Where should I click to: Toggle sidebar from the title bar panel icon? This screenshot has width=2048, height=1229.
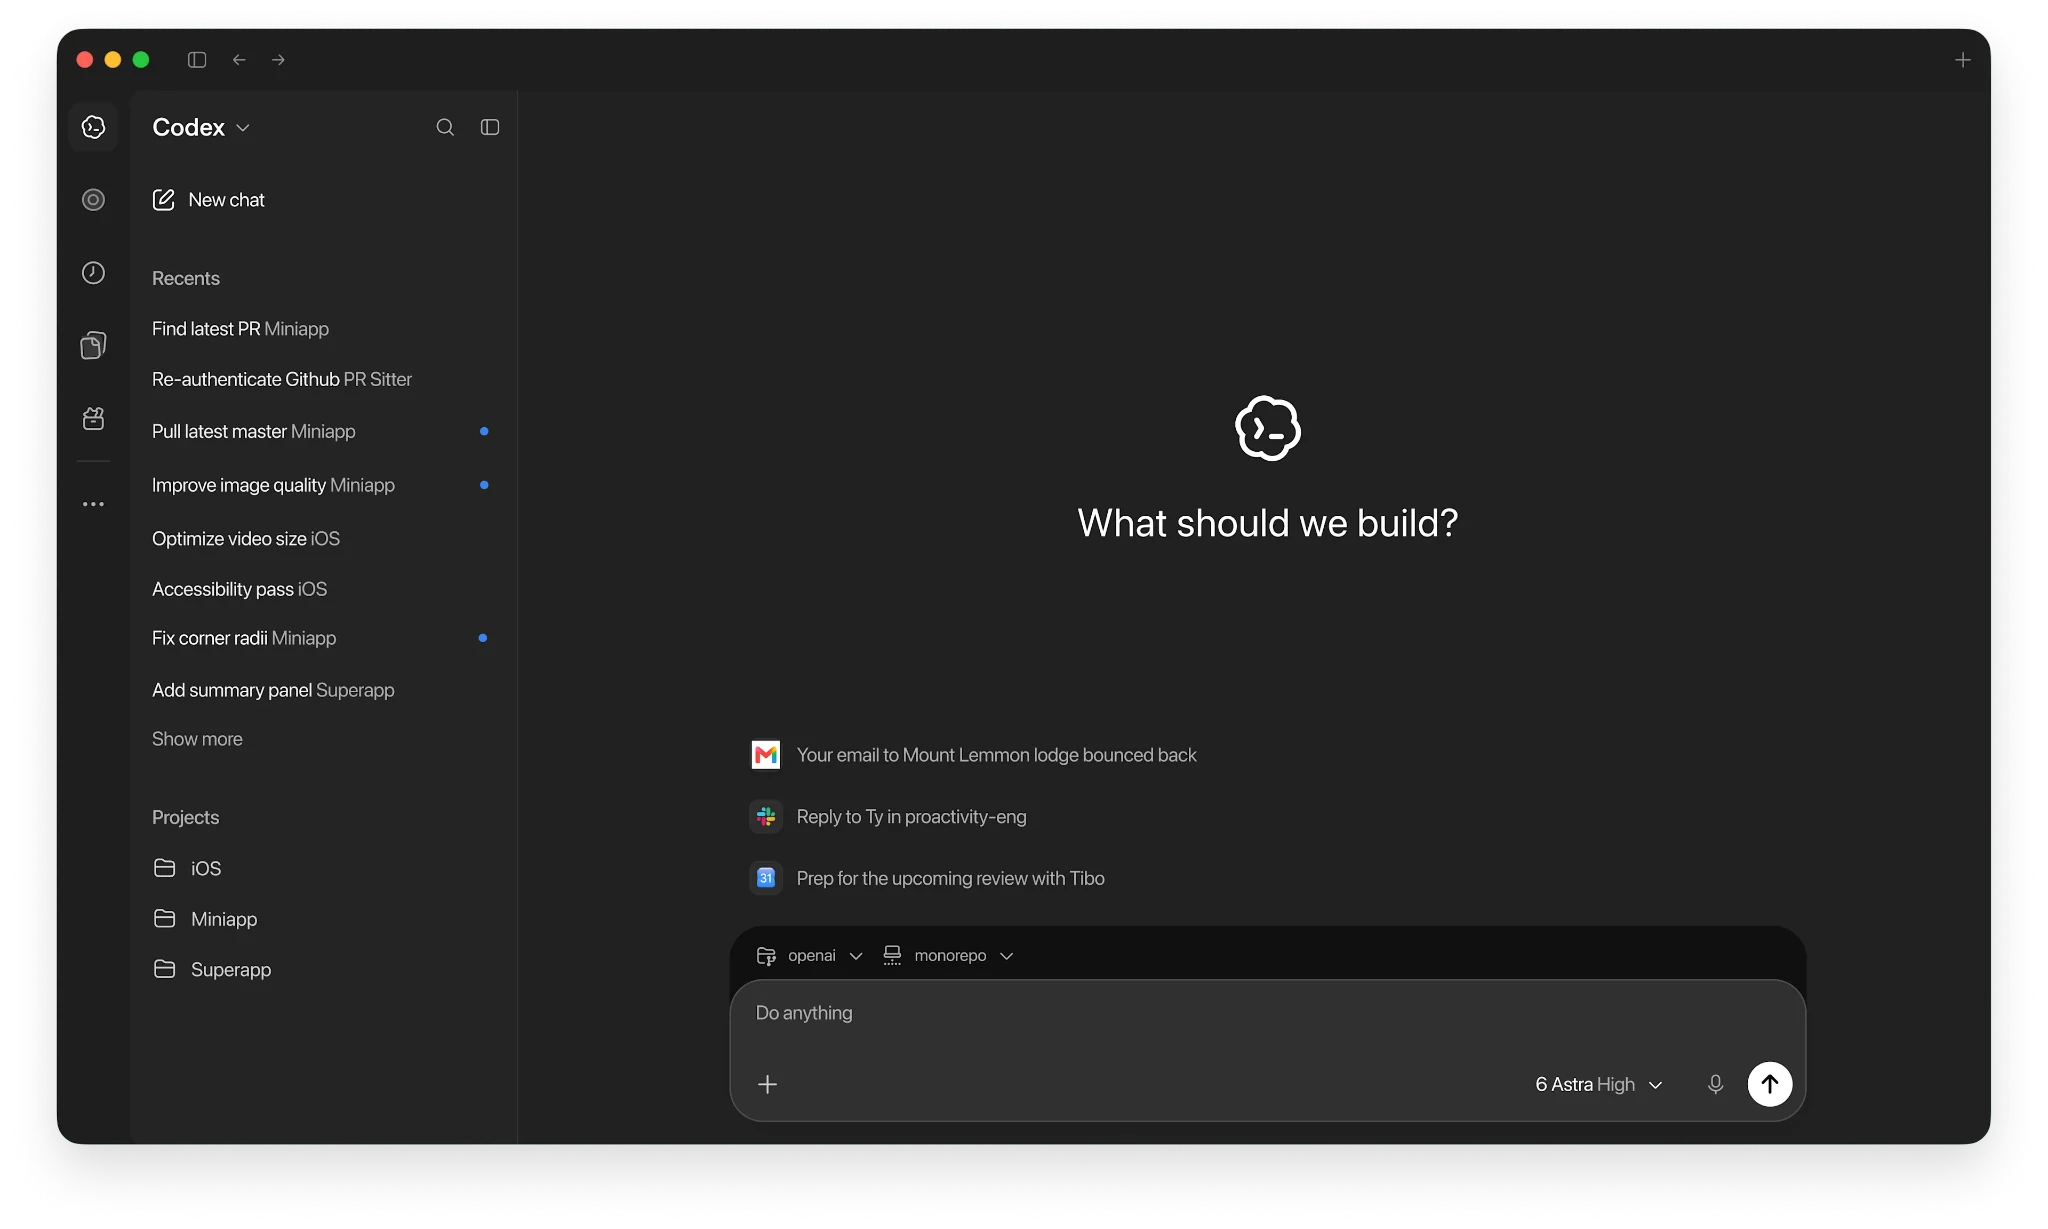pos(197,60)
